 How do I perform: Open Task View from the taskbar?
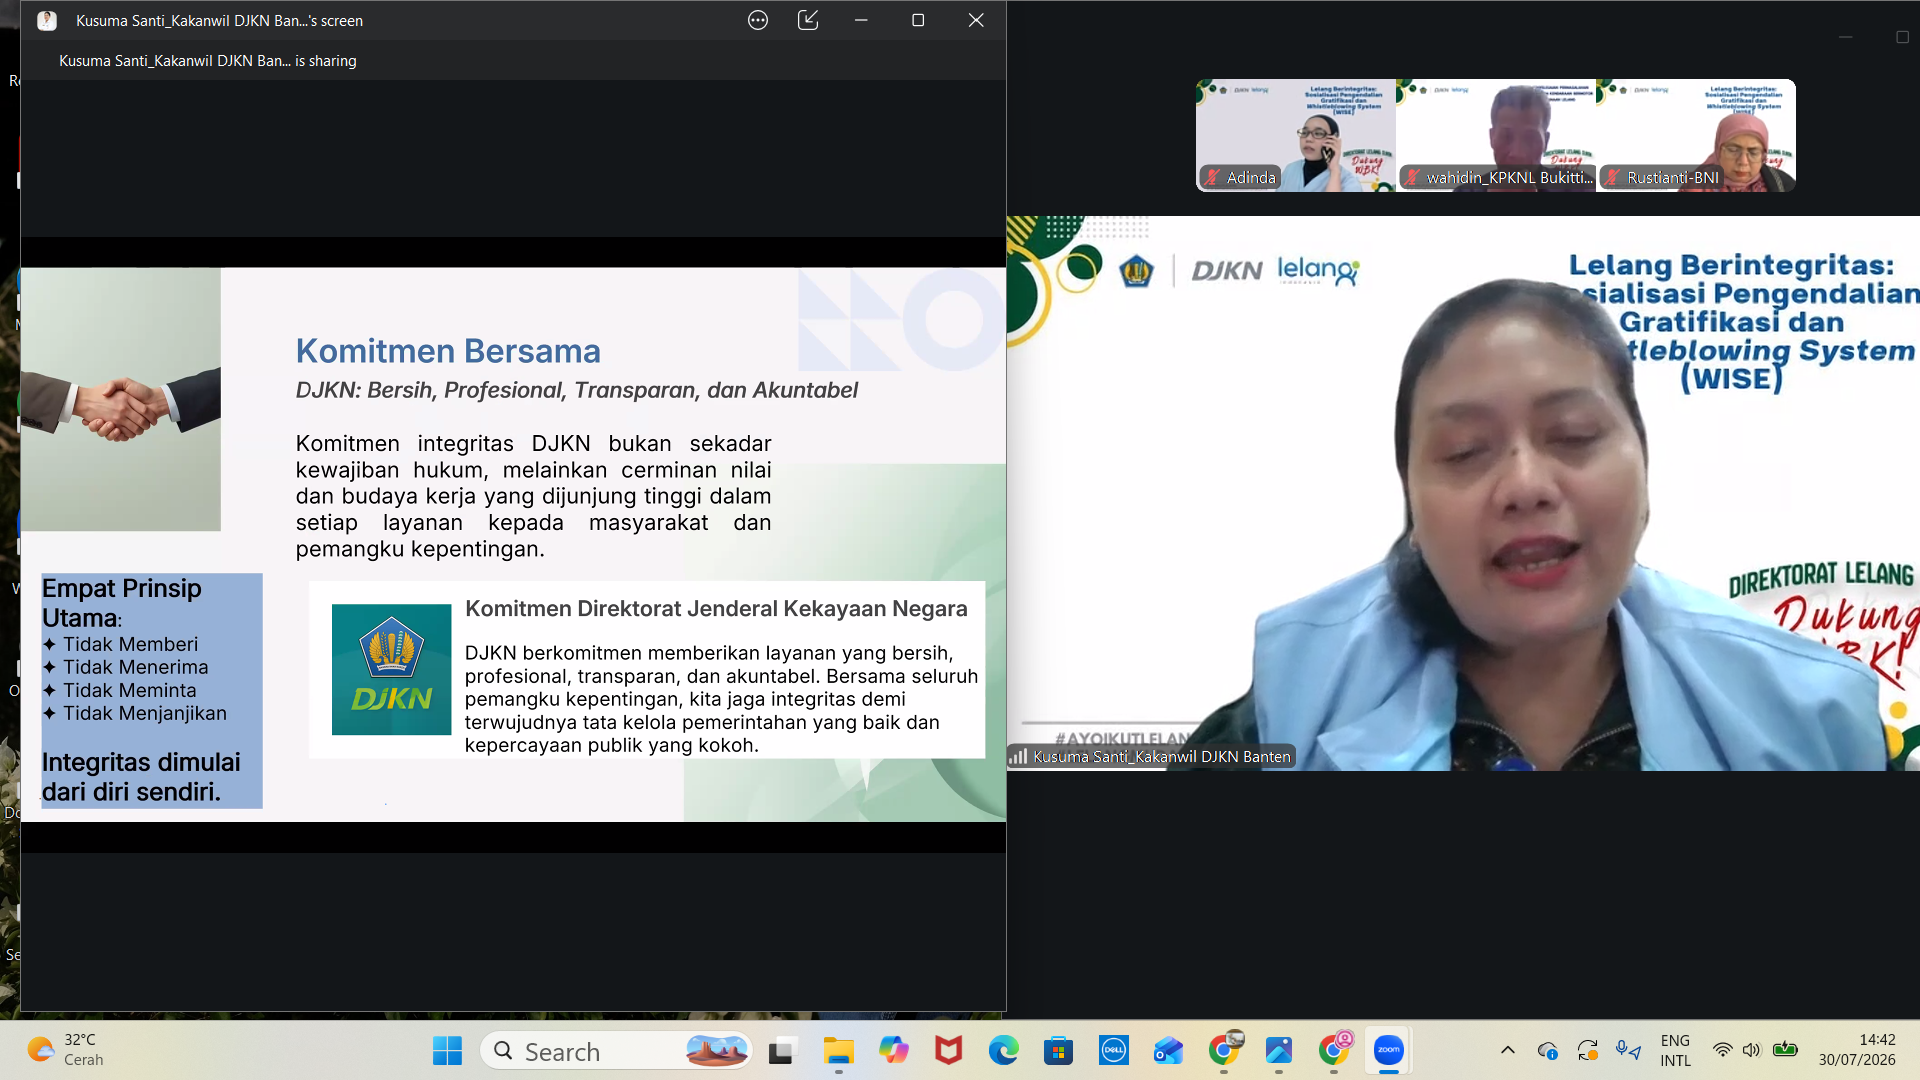pos(781,1051)
